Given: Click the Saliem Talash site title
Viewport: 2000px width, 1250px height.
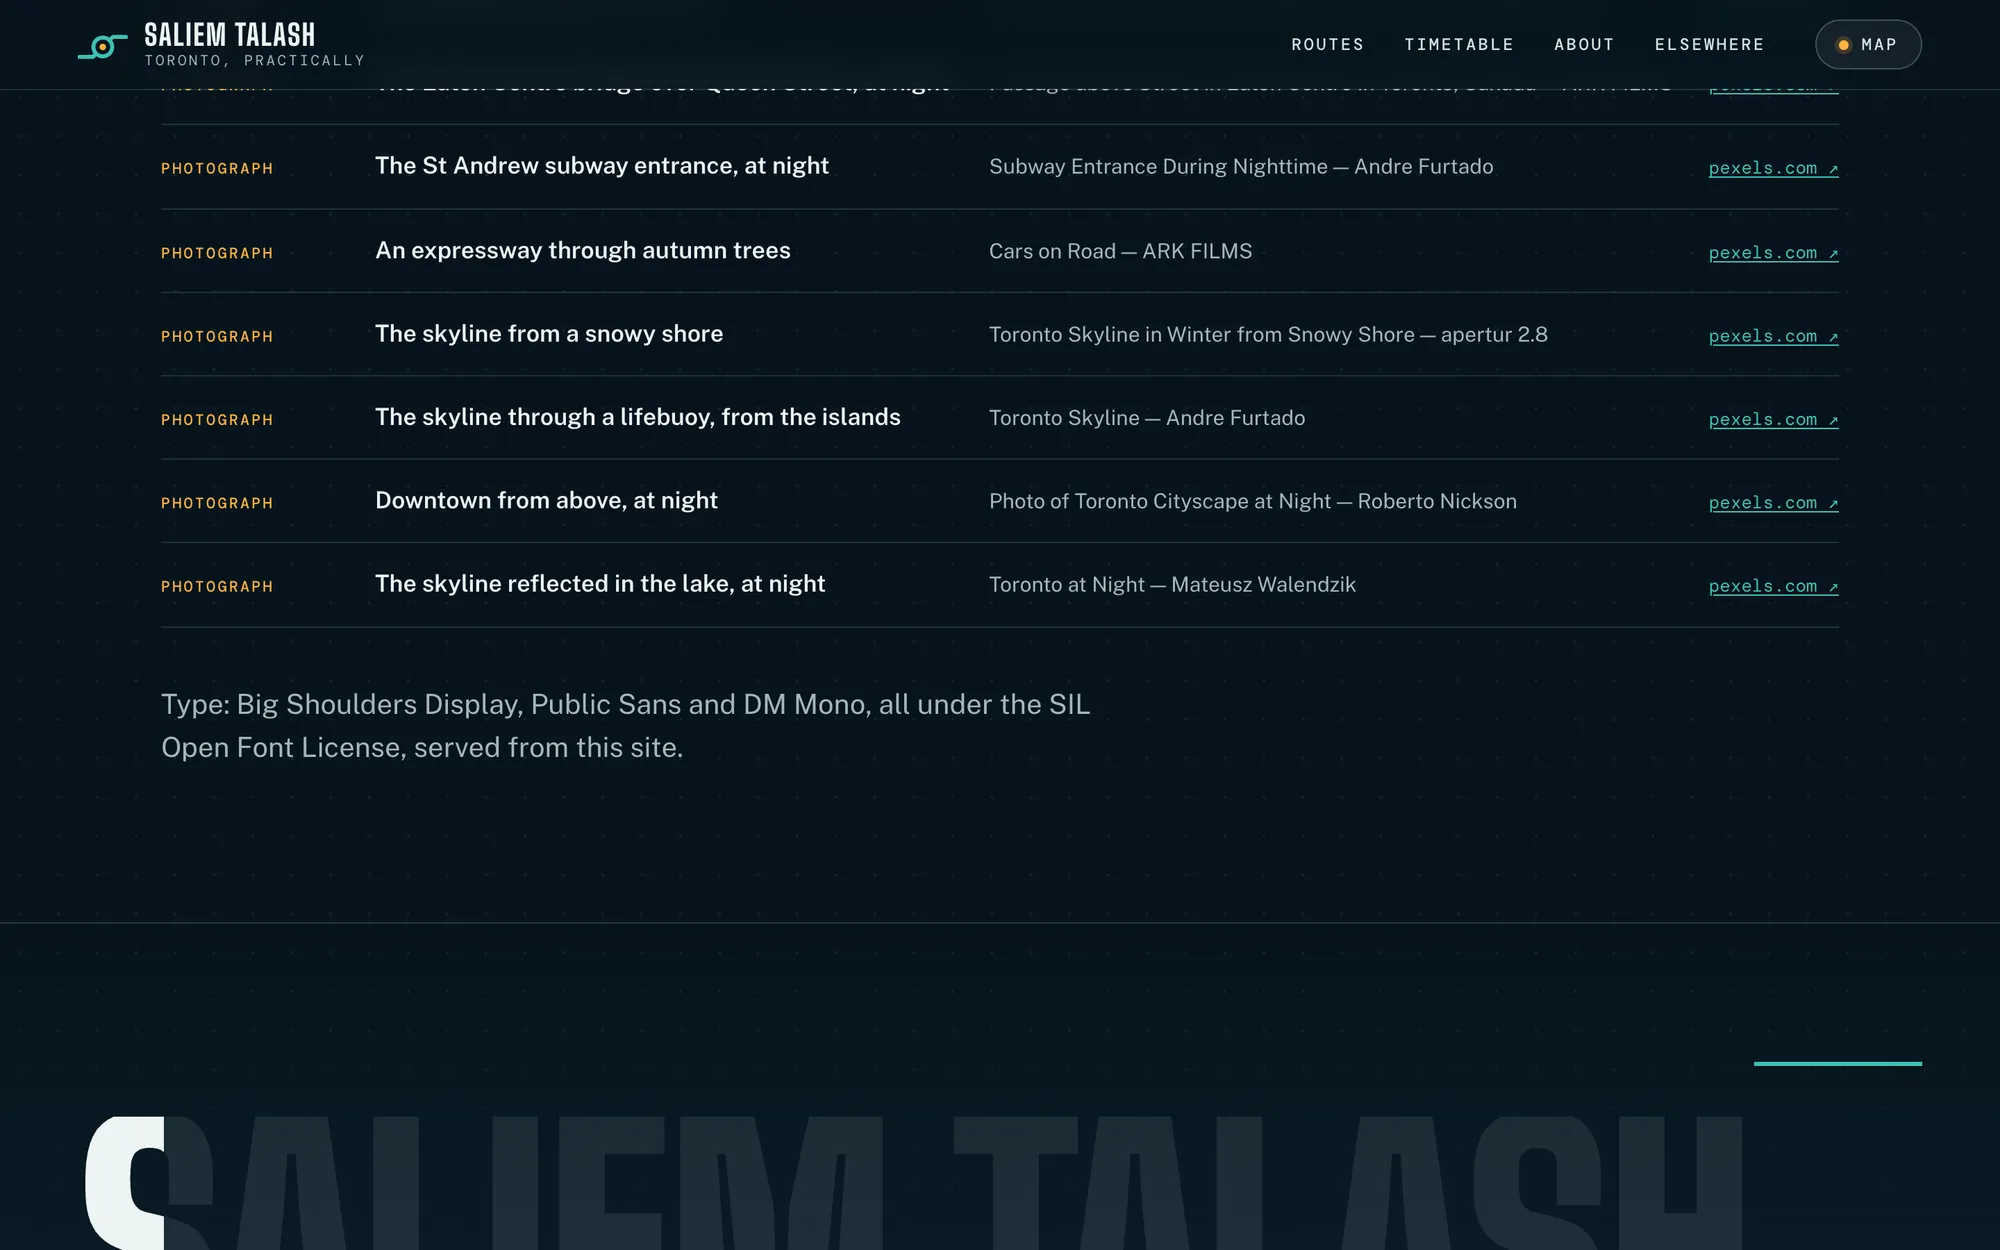Looking at the screenshot, I should (x=230, y=35).
